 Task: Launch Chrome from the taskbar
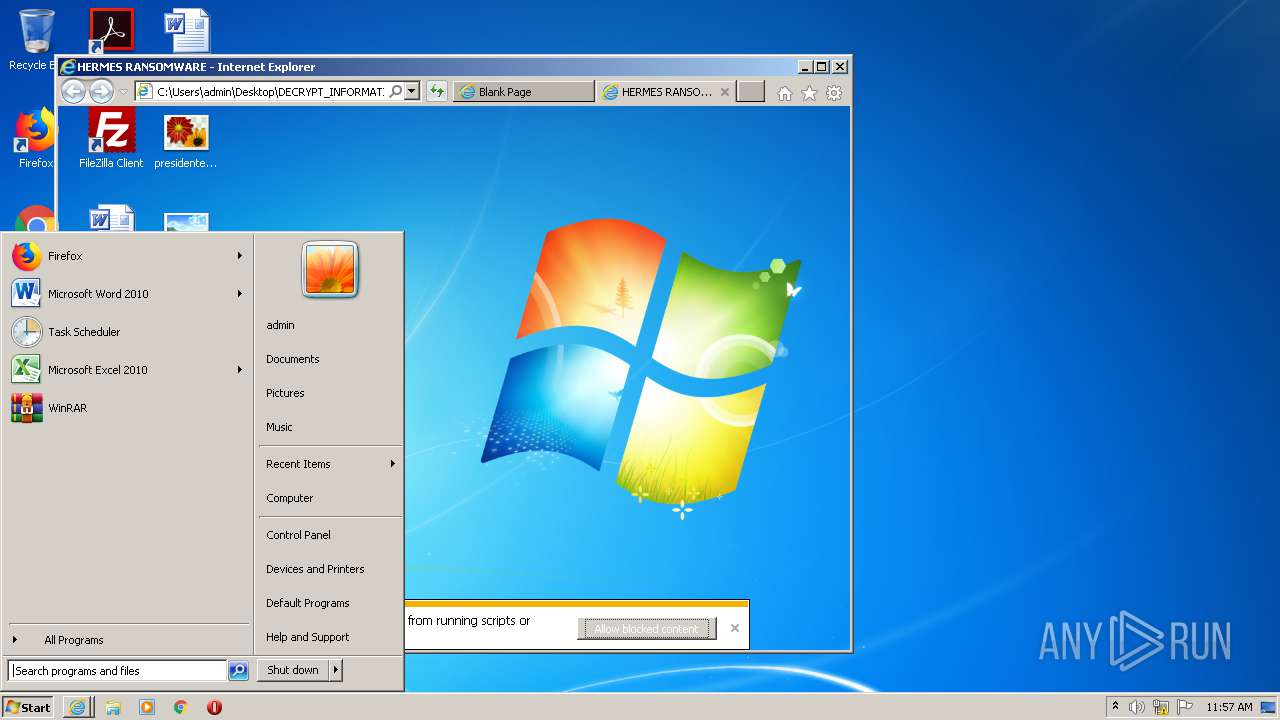click(x=181, y=707)
